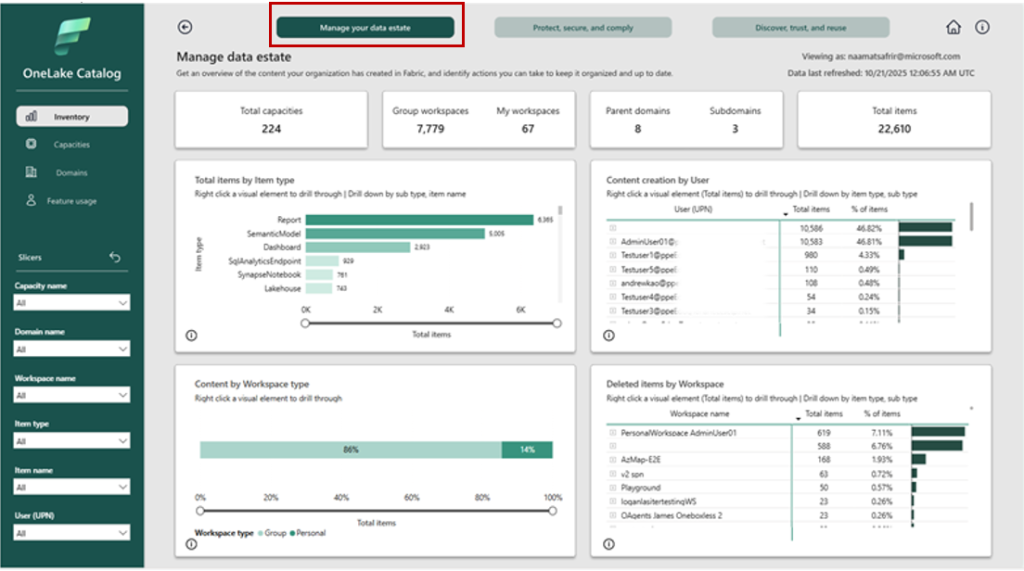Click the Inventory navigation button
This screenshot has width=1024, height=571.
[x=71, y=117]
